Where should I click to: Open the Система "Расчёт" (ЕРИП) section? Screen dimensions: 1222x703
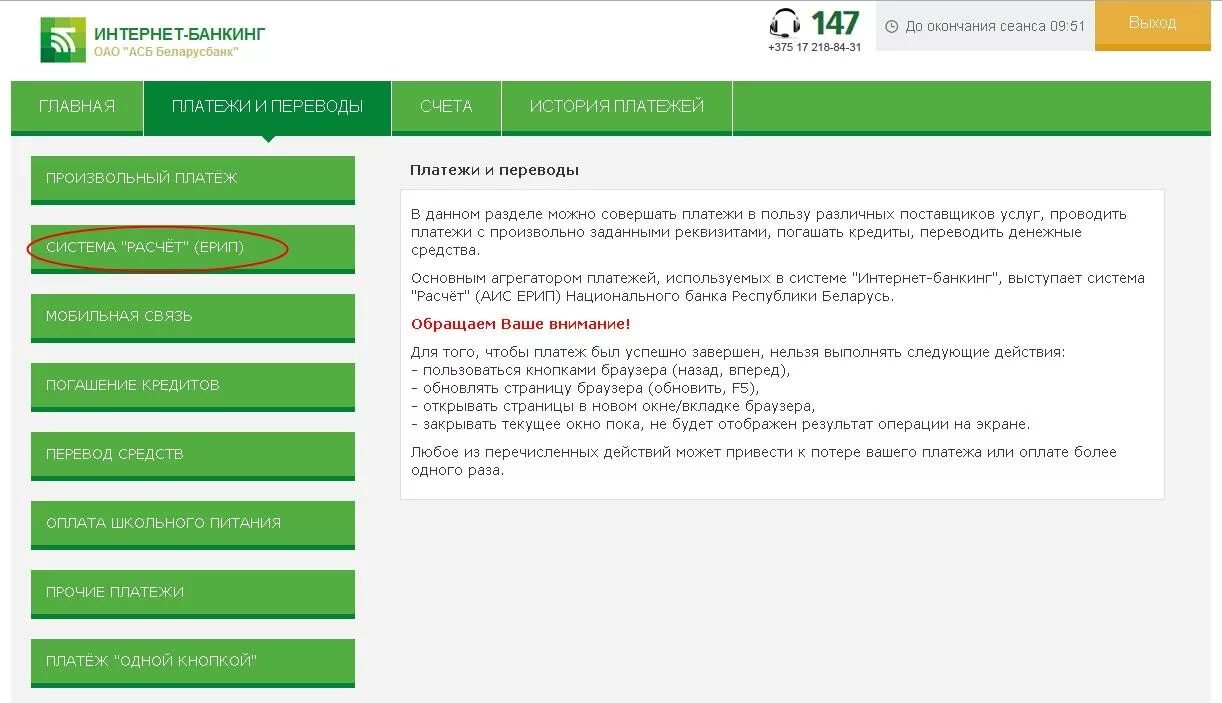click(x=192, y=247)
